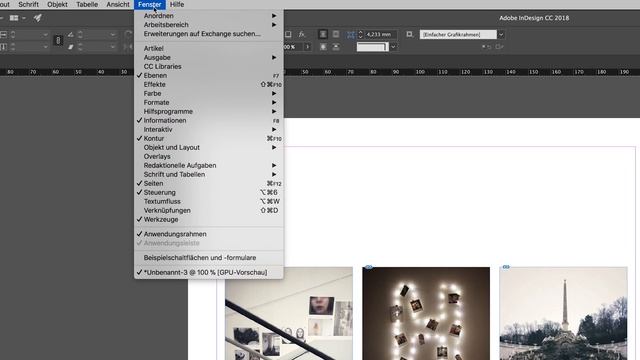Close the Fenster menu via its title
This screenshot has width=640, height=360.
point(150,4)
